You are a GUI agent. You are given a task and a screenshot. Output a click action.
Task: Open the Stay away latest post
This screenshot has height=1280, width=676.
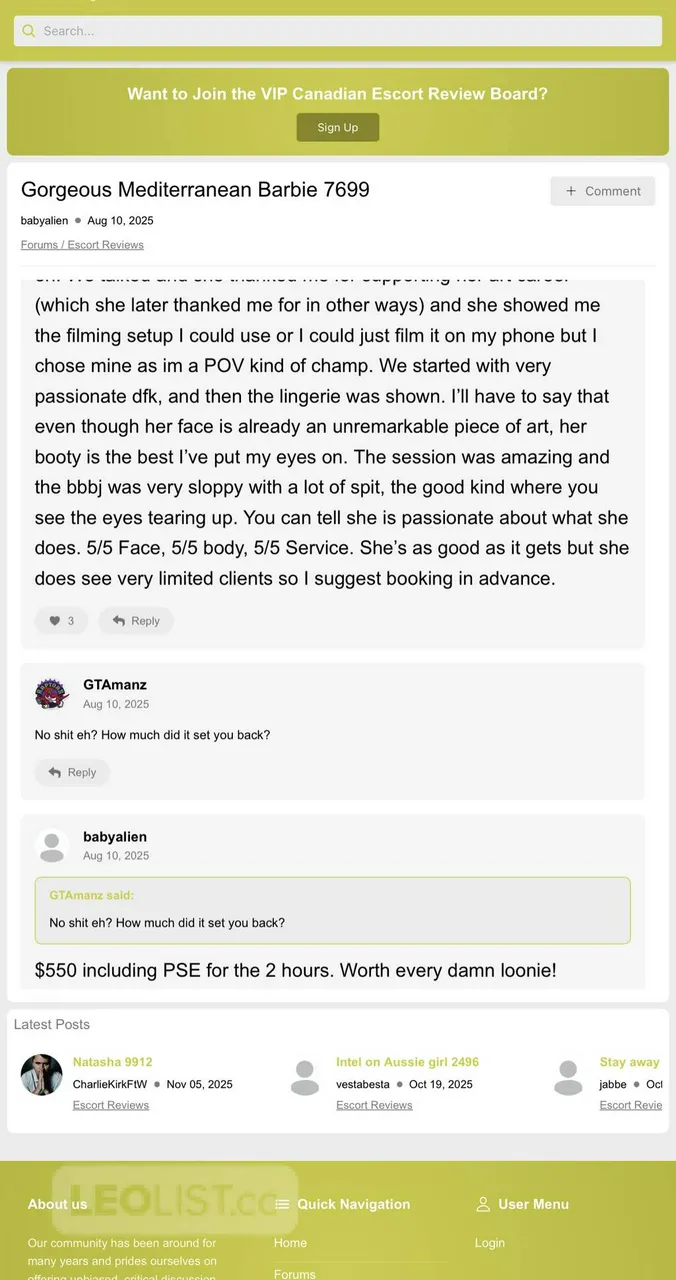pyautogui.click(x=629, y=1062)
